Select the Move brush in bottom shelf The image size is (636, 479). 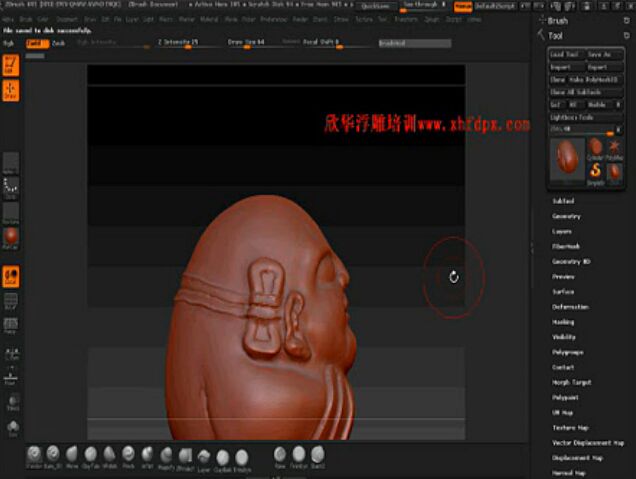72,457
